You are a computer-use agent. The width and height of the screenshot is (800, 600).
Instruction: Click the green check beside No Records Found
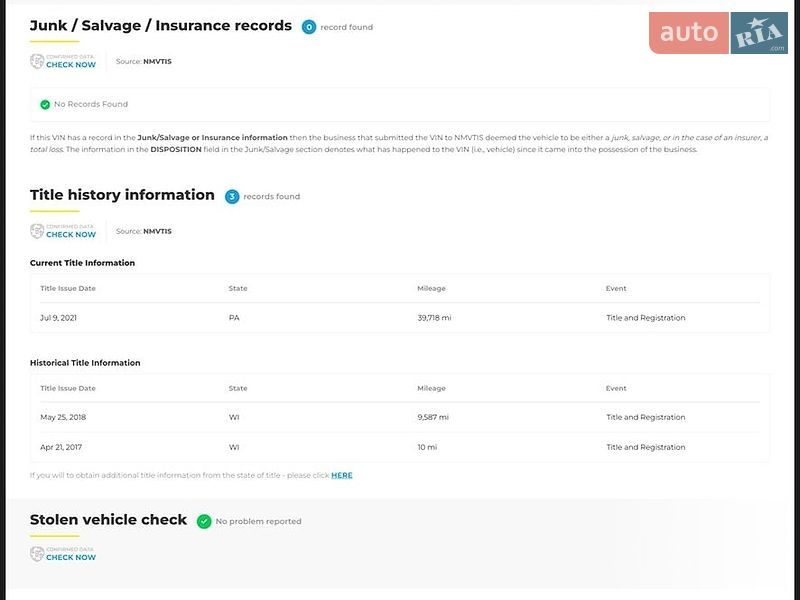[x=45, y=105]
